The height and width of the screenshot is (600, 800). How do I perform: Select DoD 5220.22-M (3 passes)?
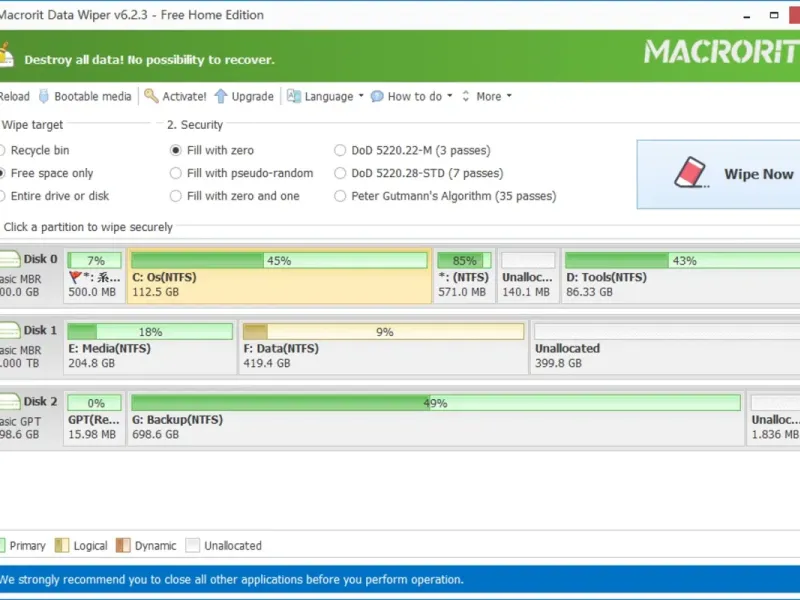(412, 151)
